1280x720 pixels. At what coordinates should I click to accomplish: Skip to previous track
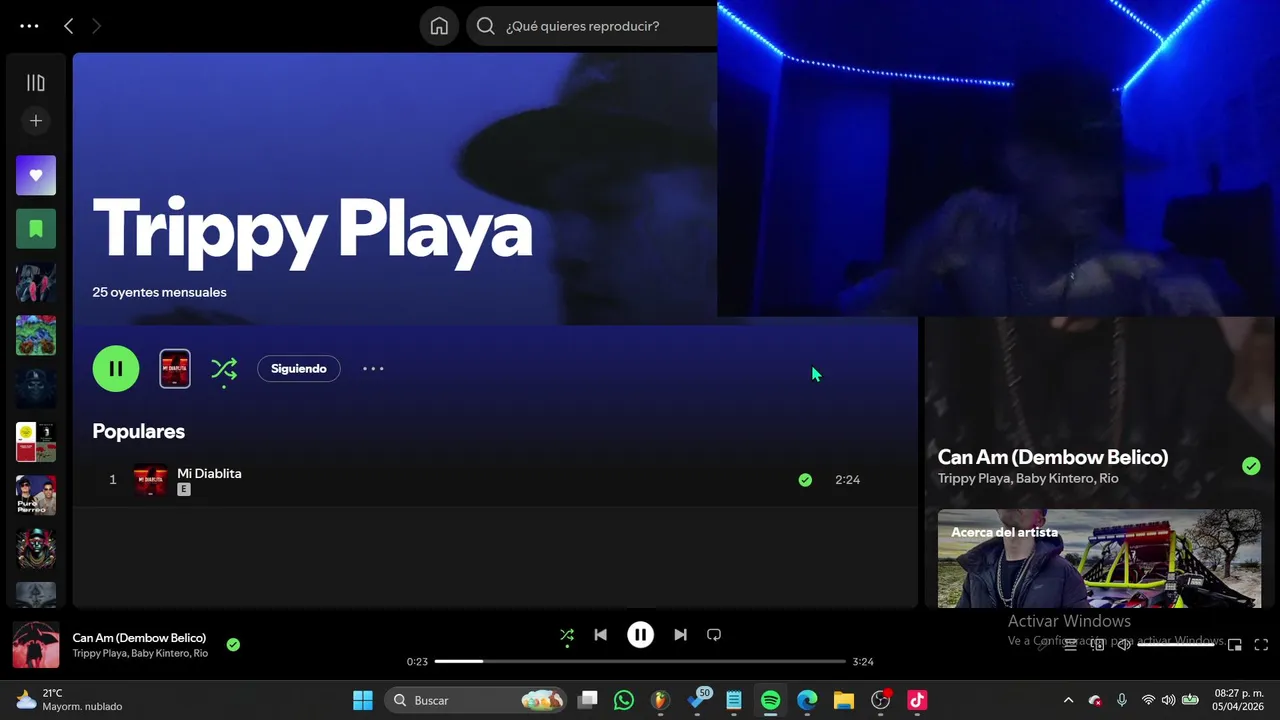[x=600, y=635]
